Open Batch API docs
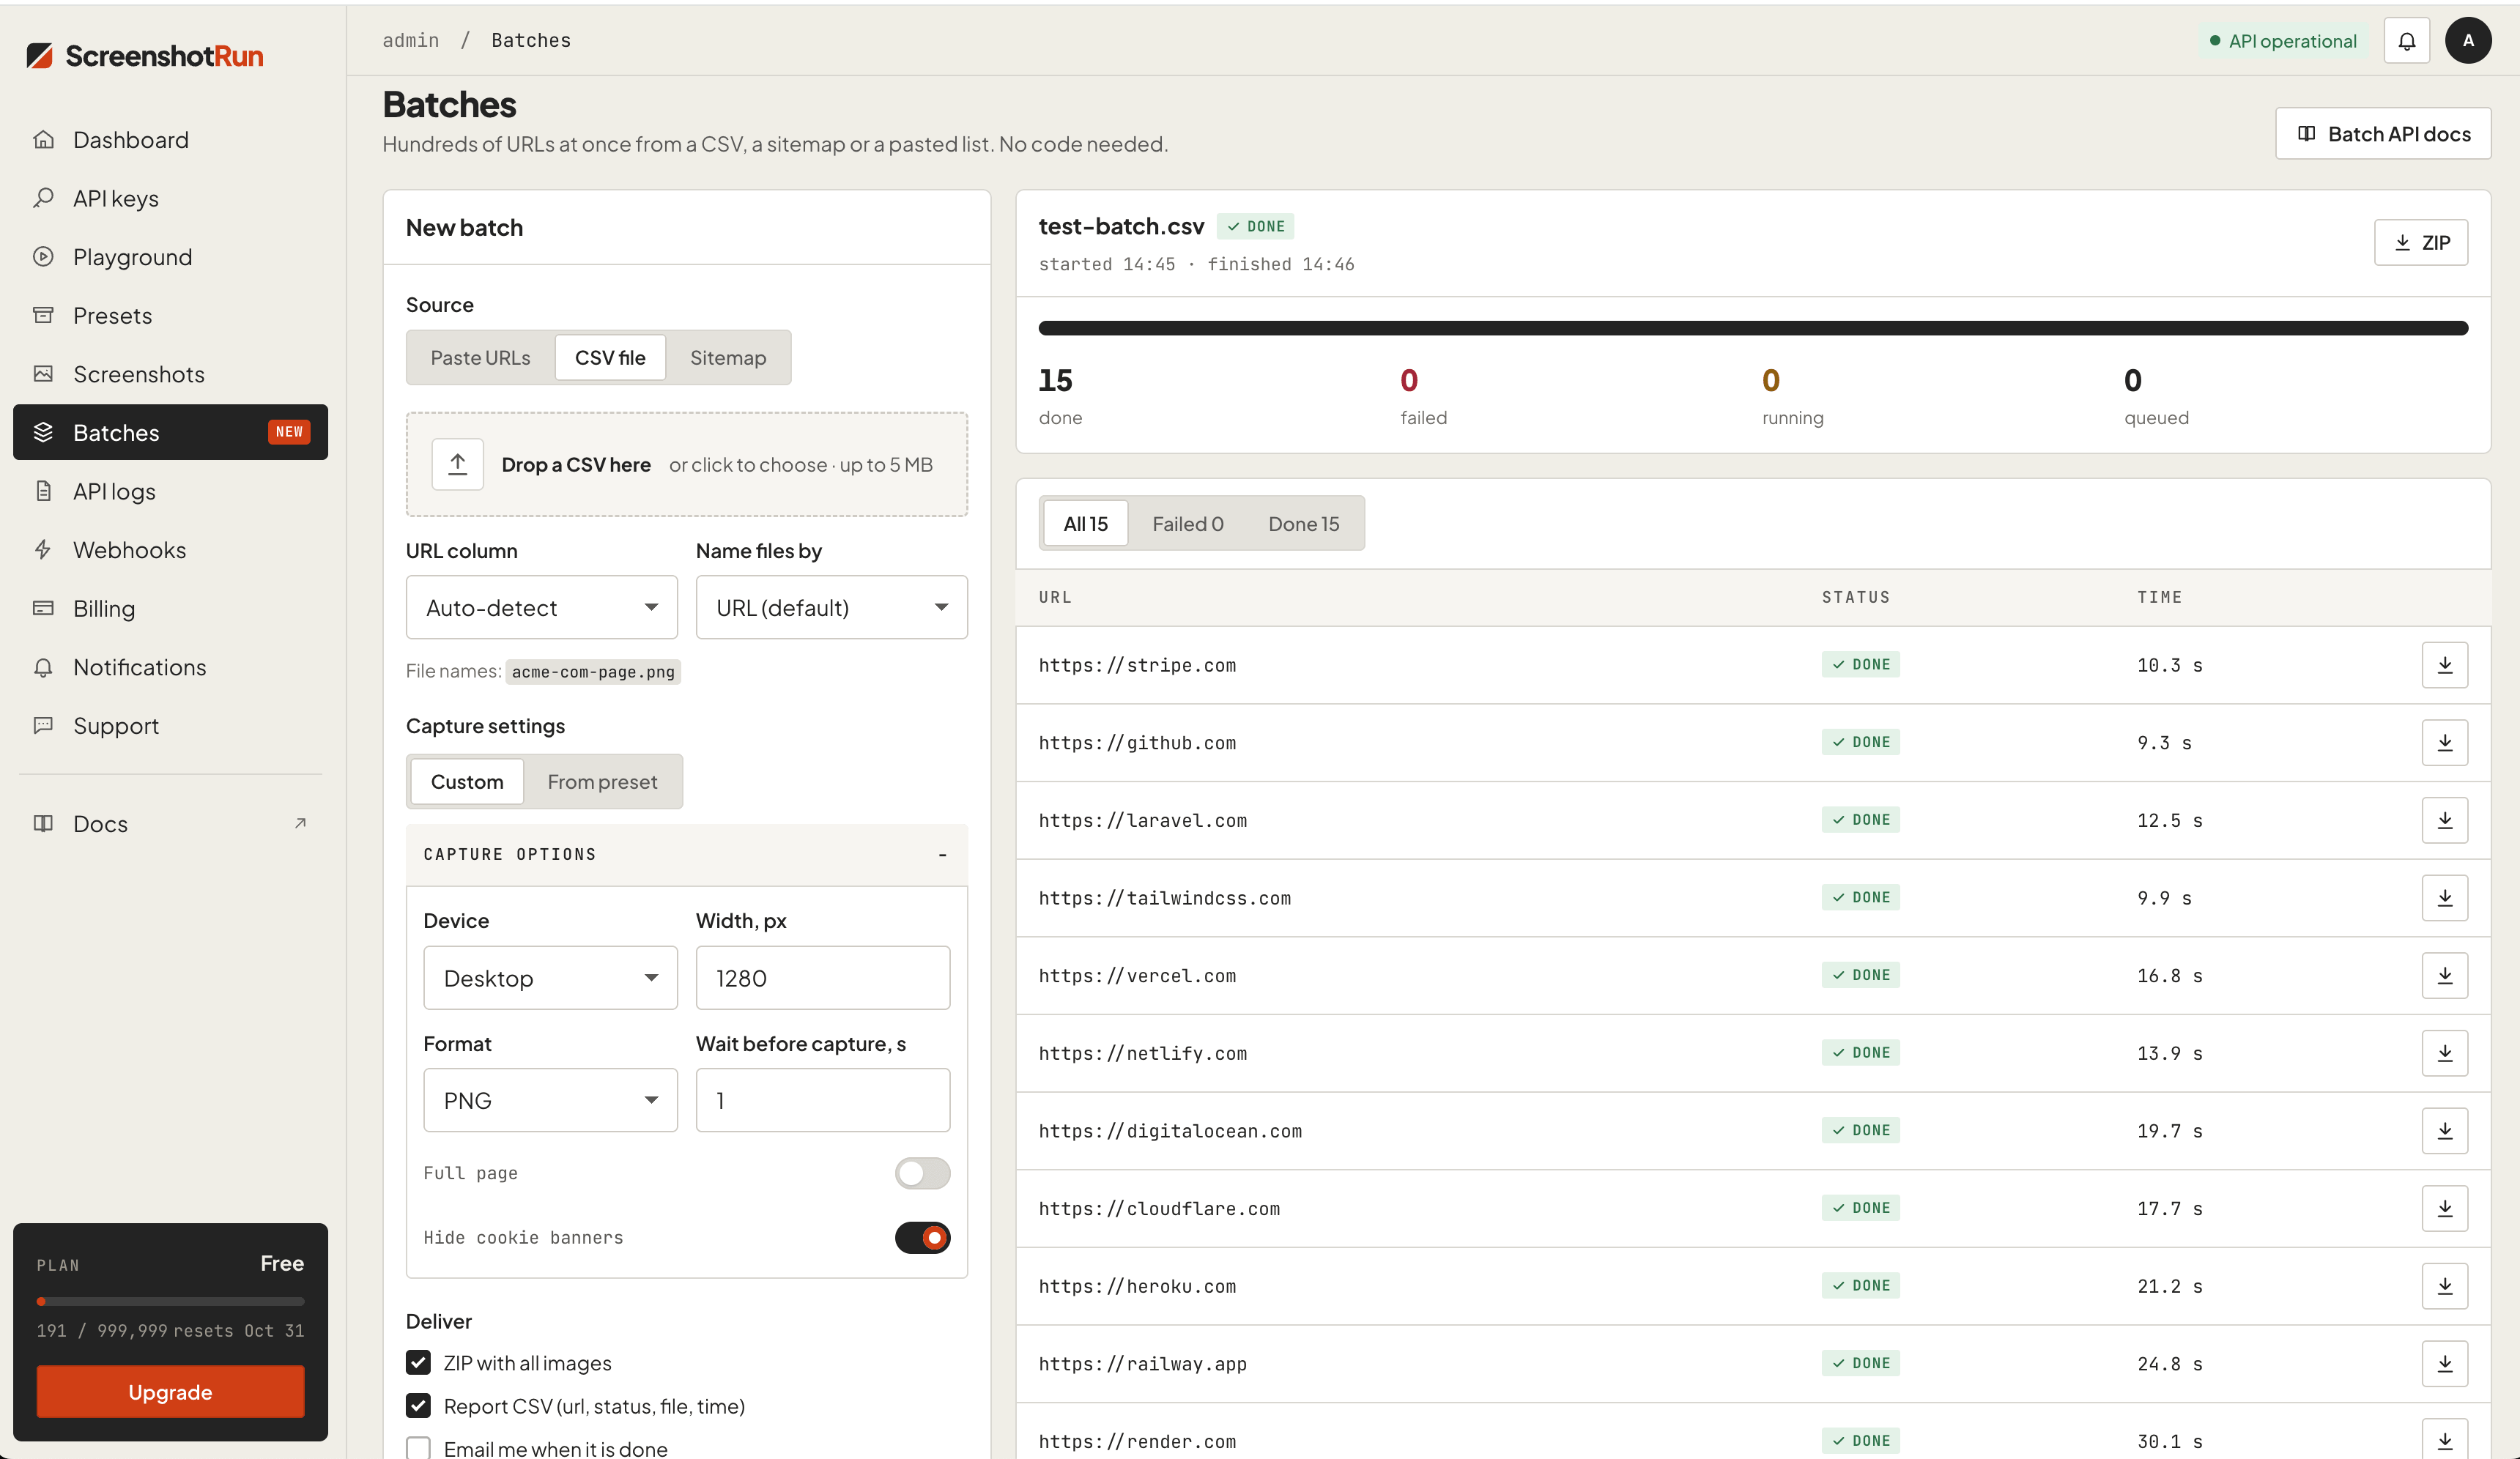This screenshot has height=1459, width=2520. [2382, 134]
